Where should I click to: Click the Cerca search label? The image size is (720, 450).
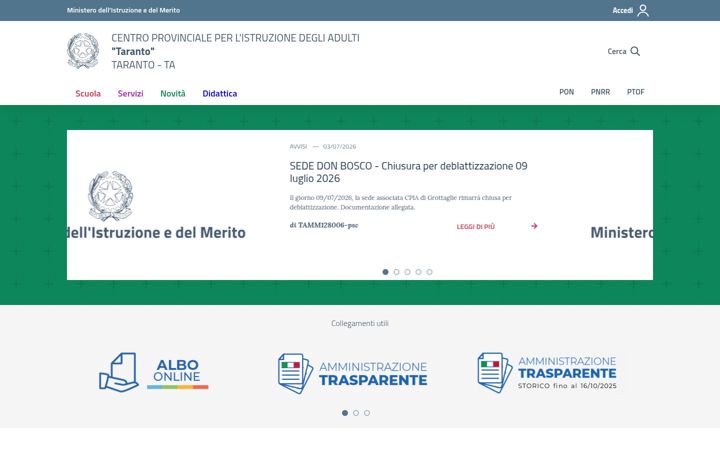(x=617, y=51)
